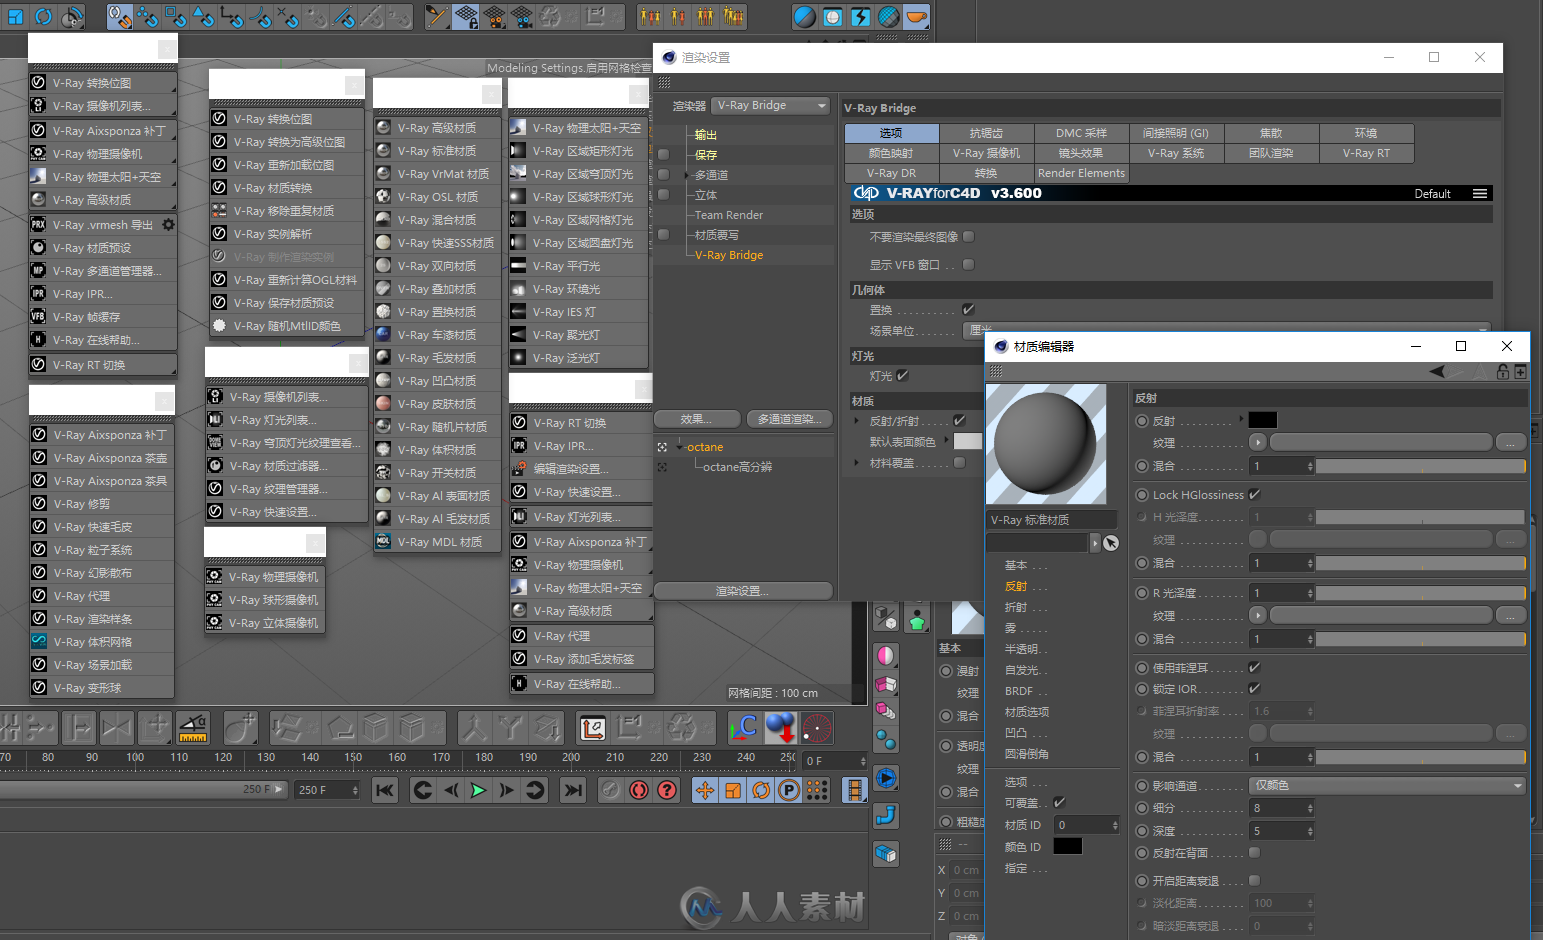Image resolution: width=1543 pixels, height=940 pixels.
Task: Choose V-Ray IES 灯 light entry
Action: (x=578, y=312)
